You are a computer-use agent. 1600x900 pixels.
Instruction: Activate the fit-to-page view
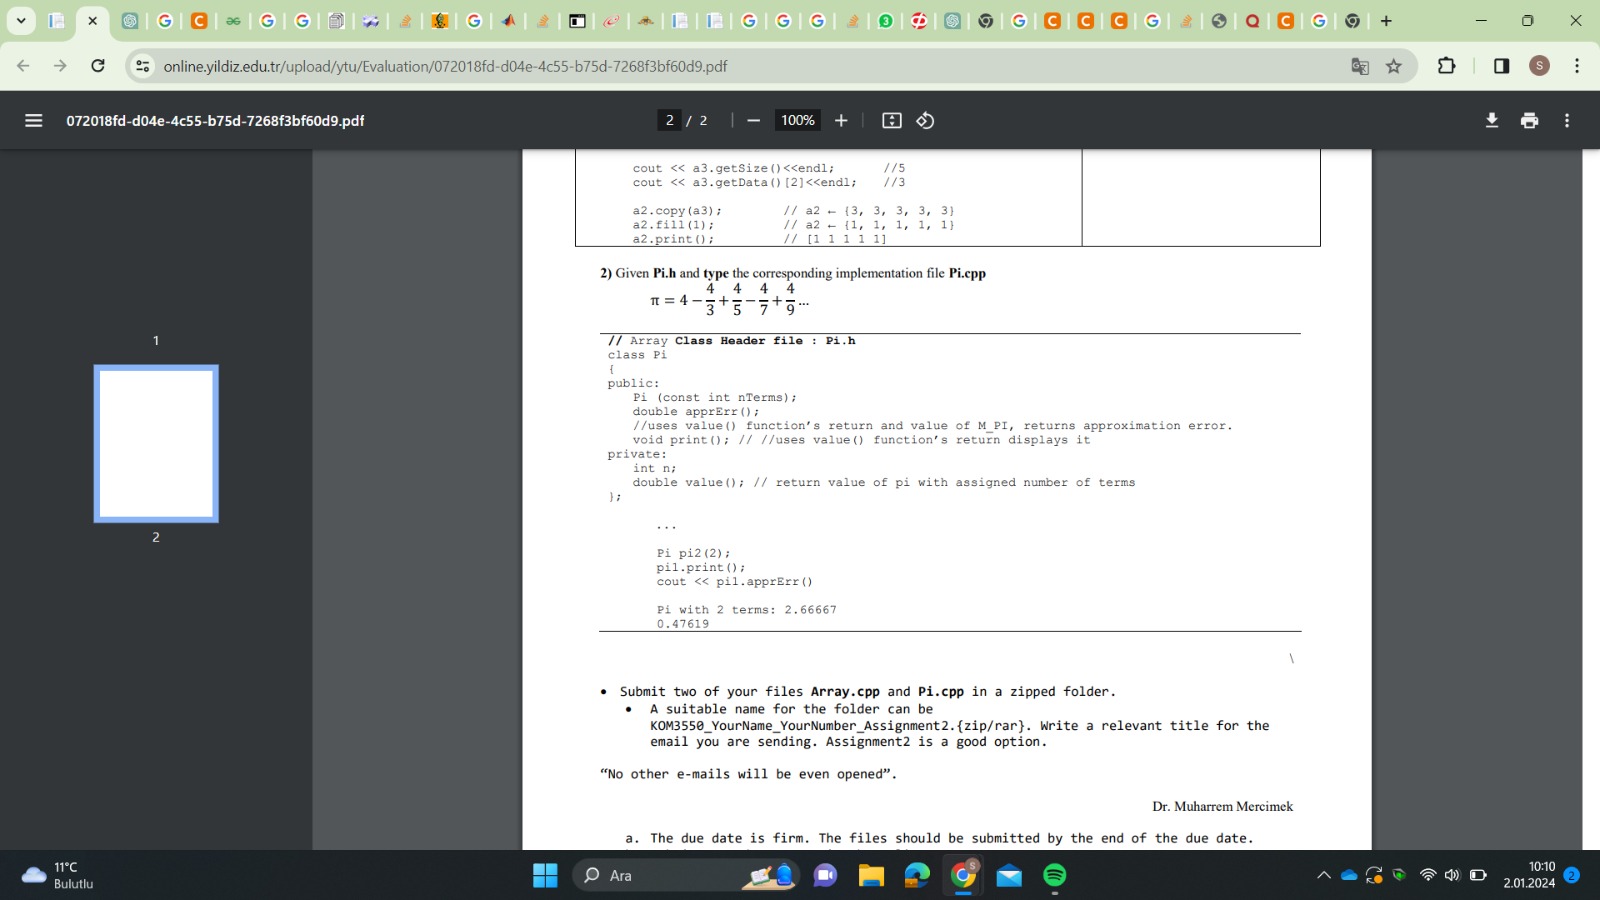[890, 120]
